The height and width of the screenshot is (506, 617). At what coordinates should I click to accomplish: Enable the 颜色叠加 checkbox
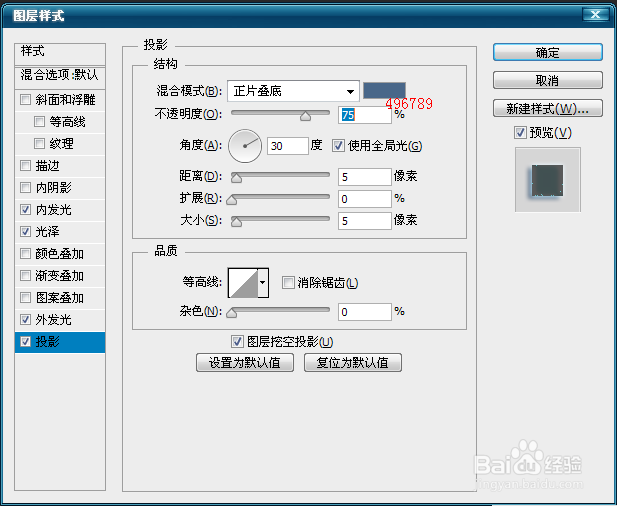[x=26, y=254]
